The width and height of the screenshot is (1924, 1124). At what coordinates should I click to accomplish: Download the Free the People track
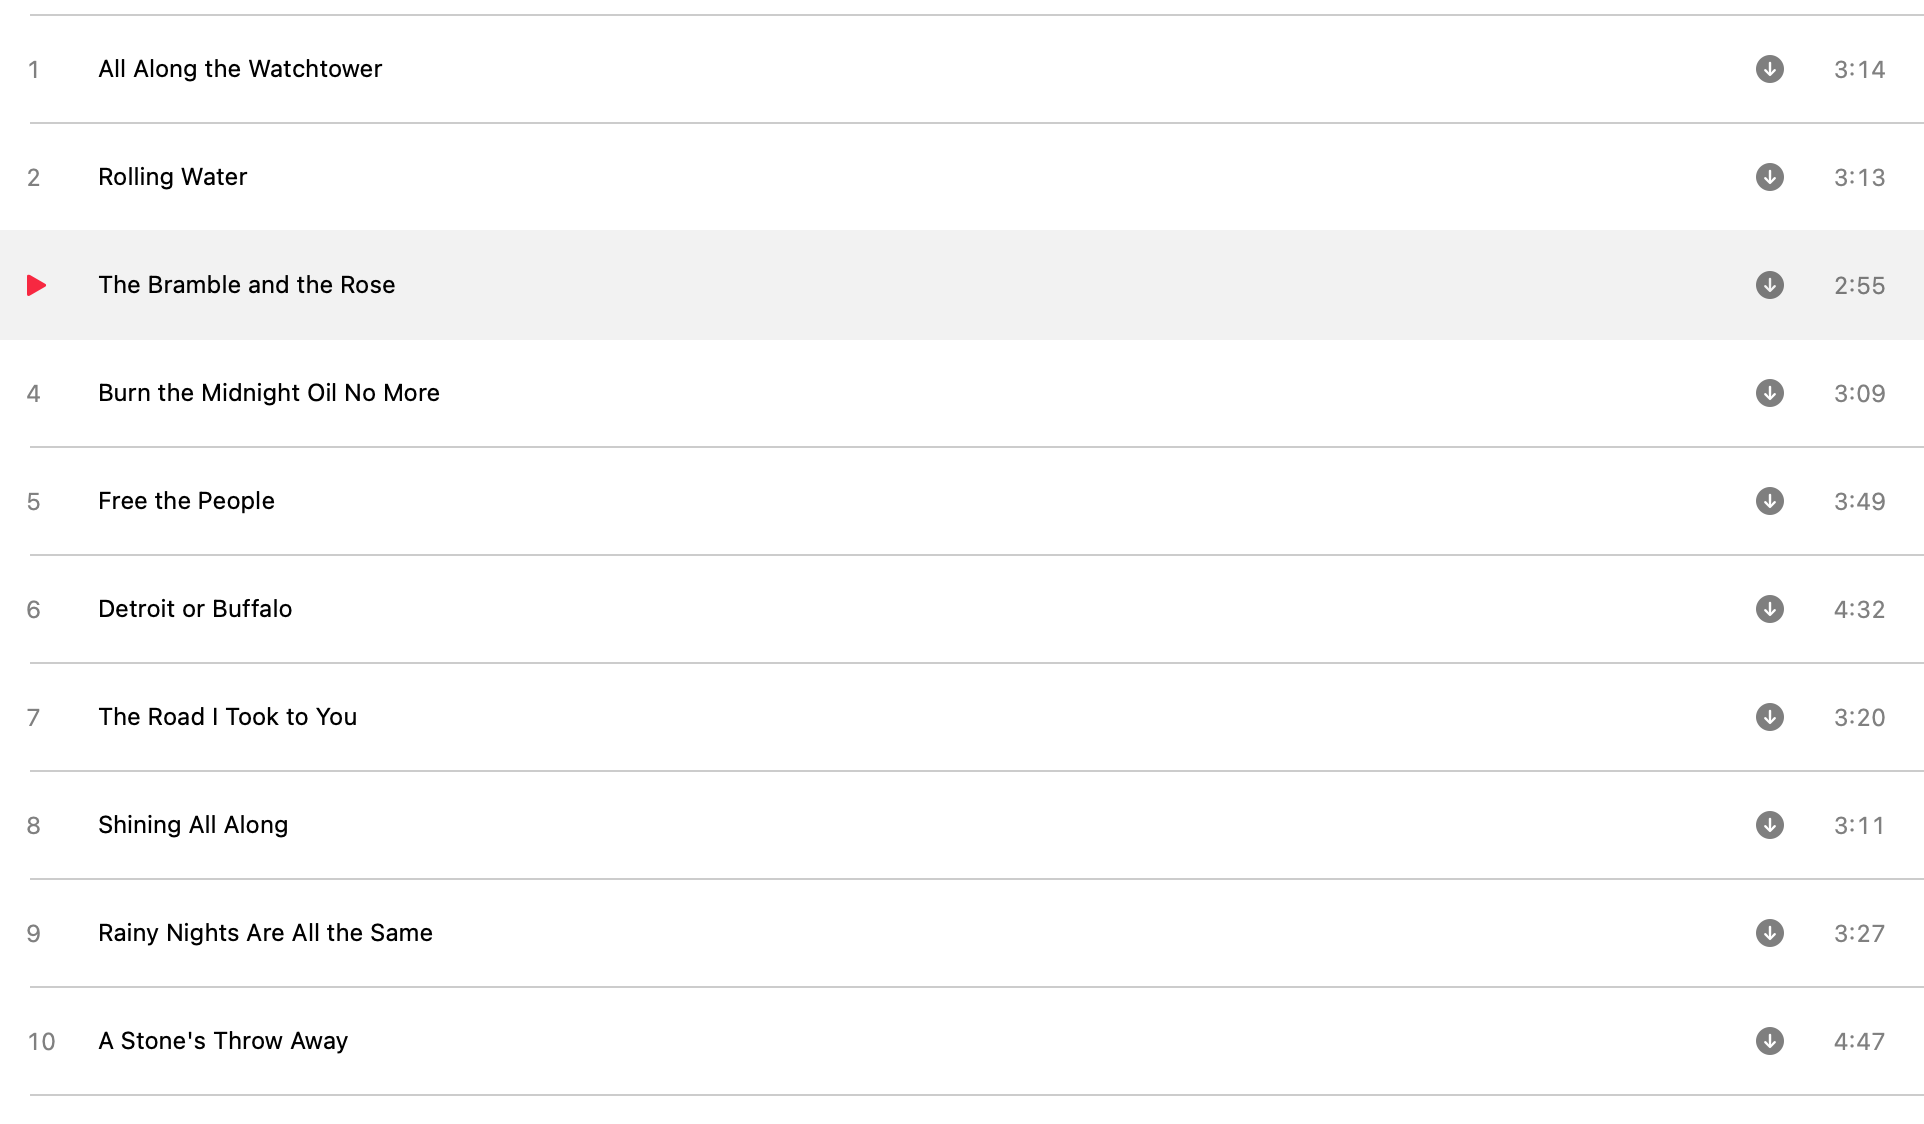1769,501
